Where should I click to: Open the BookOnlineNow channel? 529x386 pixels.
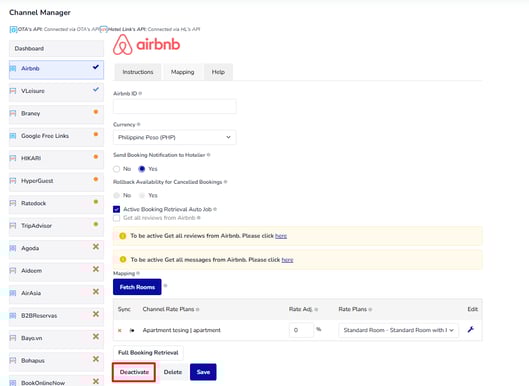point(56,381)
